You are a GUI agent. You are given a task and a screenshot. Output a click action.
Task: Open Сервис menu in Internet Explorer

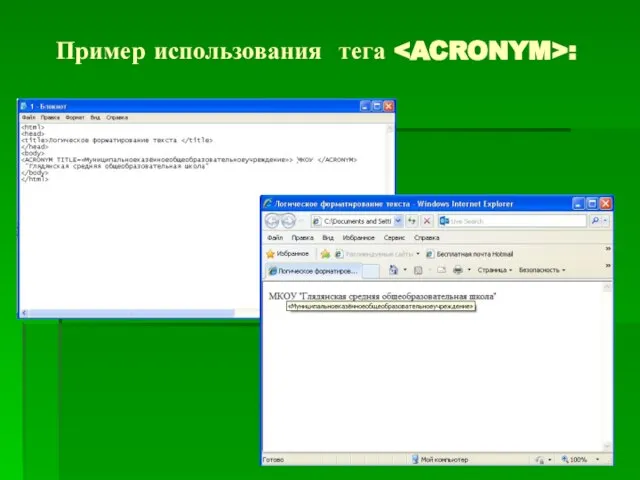click(x=394, y=238)
